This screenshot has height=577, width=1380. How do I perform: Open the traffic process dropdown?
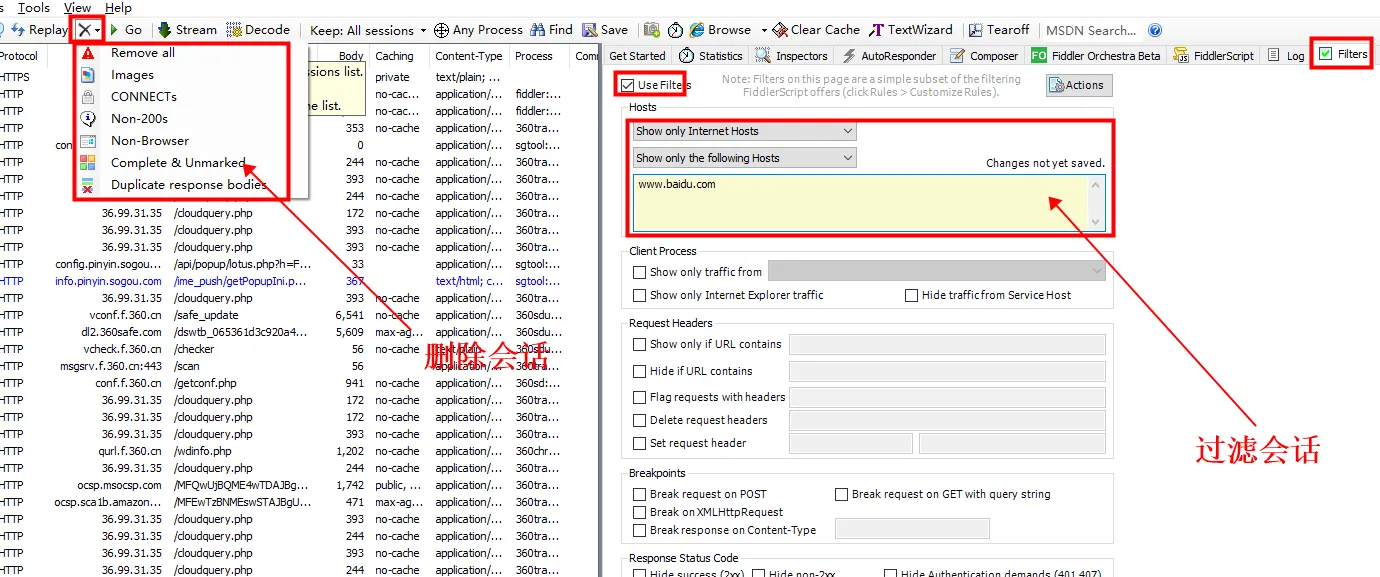tap(937, 272)
